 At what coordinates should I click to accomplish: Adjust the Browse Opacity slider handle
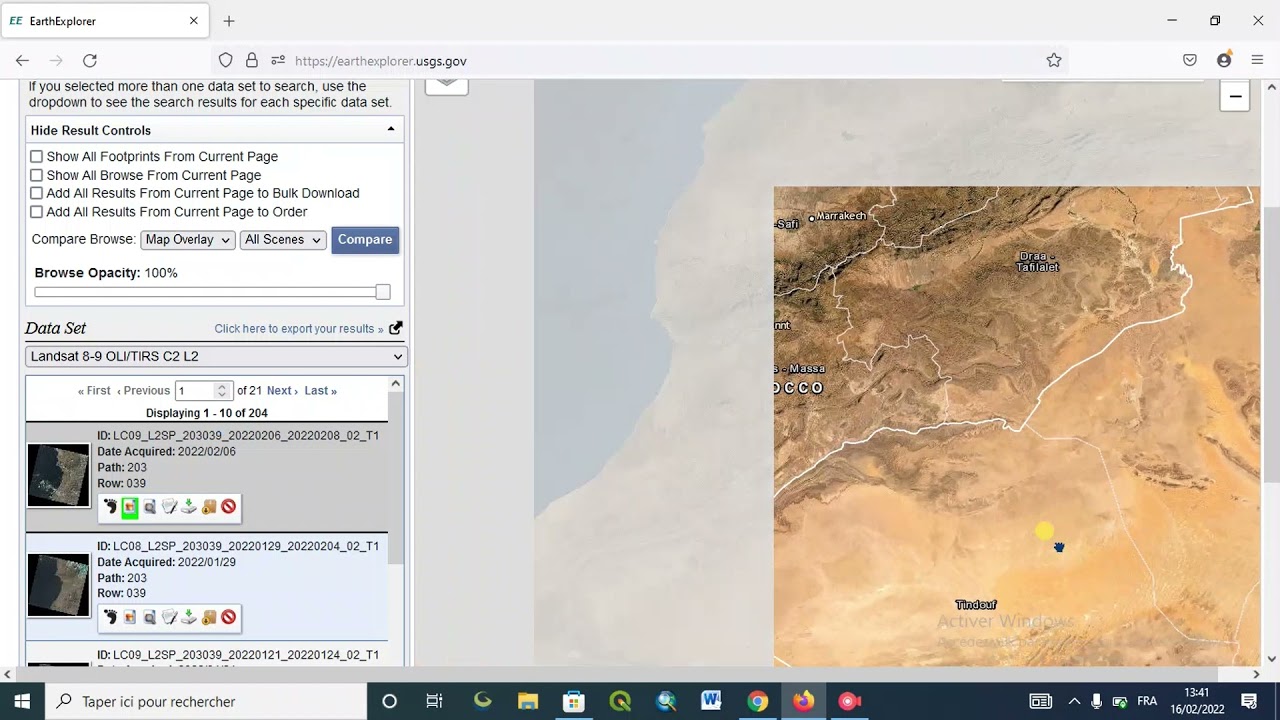tap(383, 292)
